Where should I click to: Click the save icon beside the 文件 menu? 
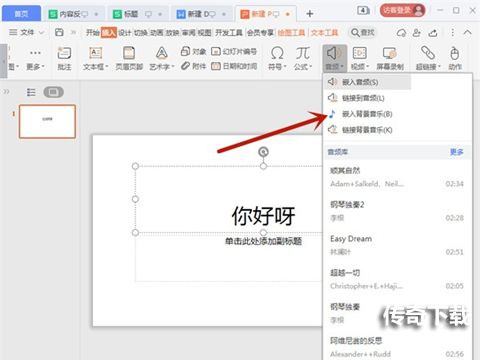(x=59, y=32)
